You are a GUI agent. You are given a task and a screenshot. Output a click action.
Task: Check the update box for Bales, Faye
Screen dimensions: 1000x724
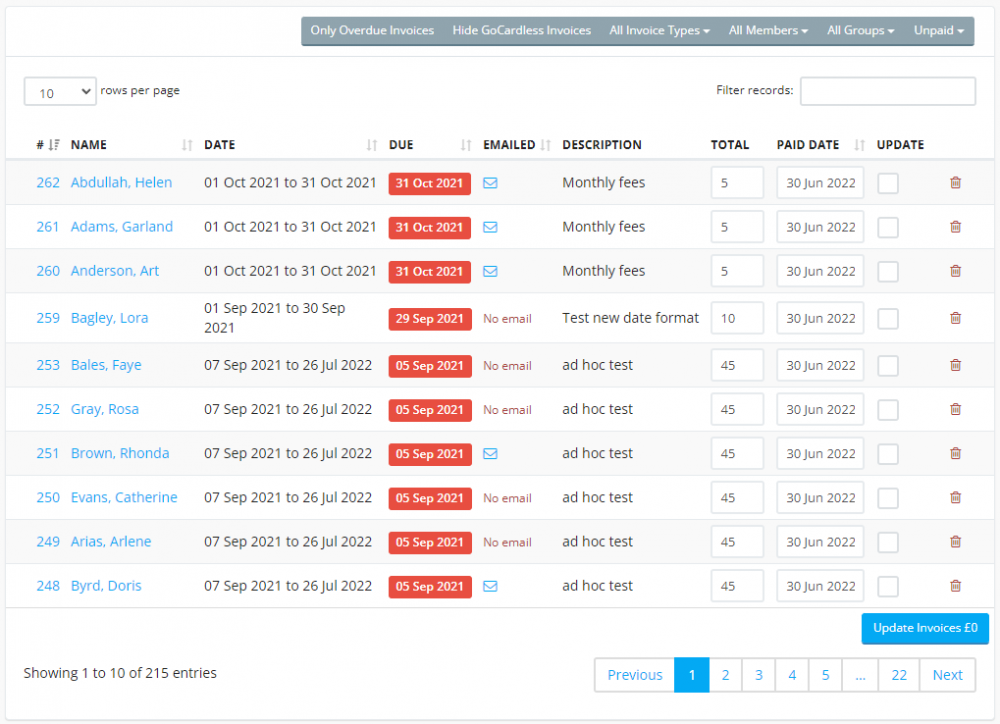(888, 366)
